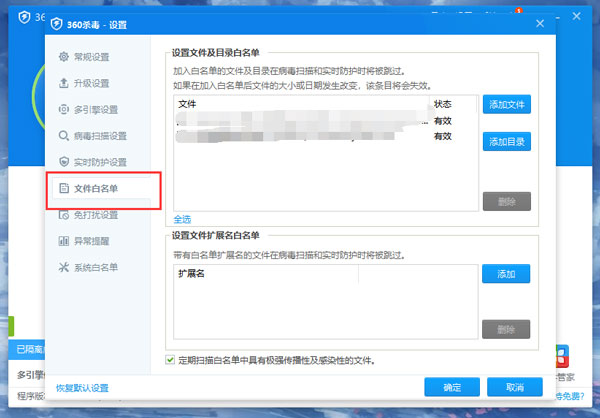Click the 扩展名 column header
The image size is (600, 418).
click(266, 274)
